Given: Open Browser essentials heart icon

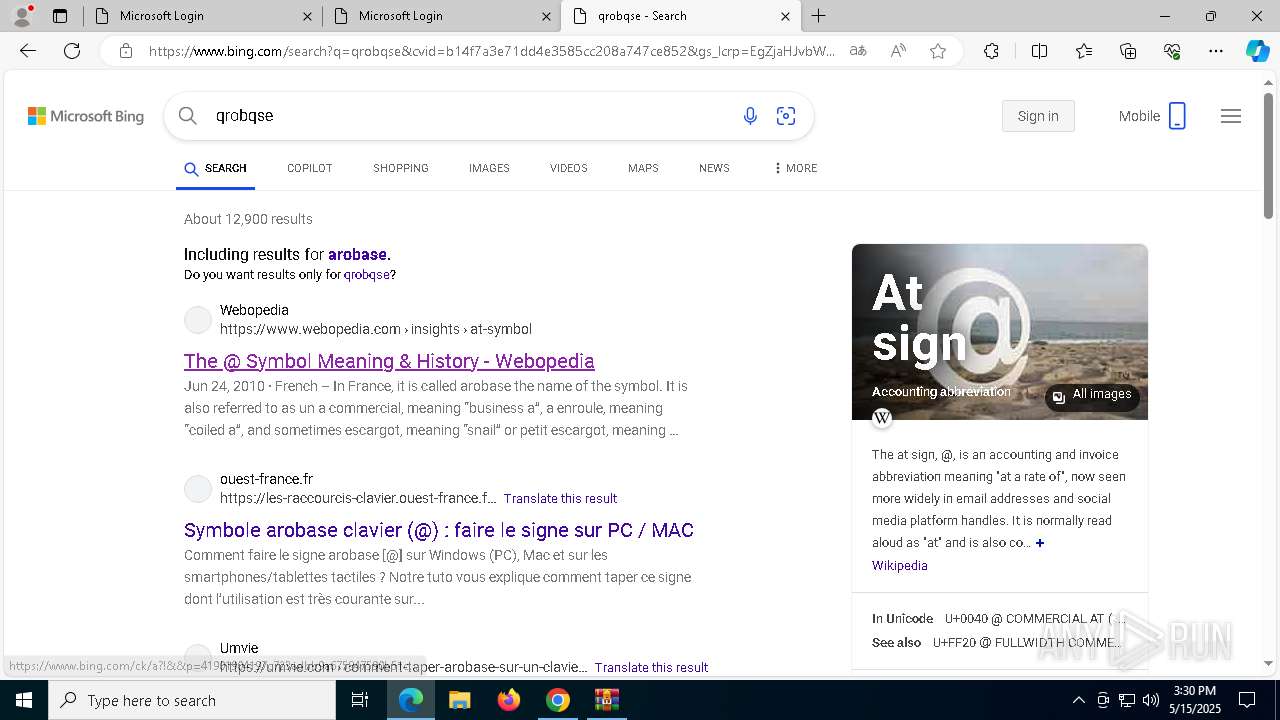Looking at the screenshot, I should [x=1172, y=51].
